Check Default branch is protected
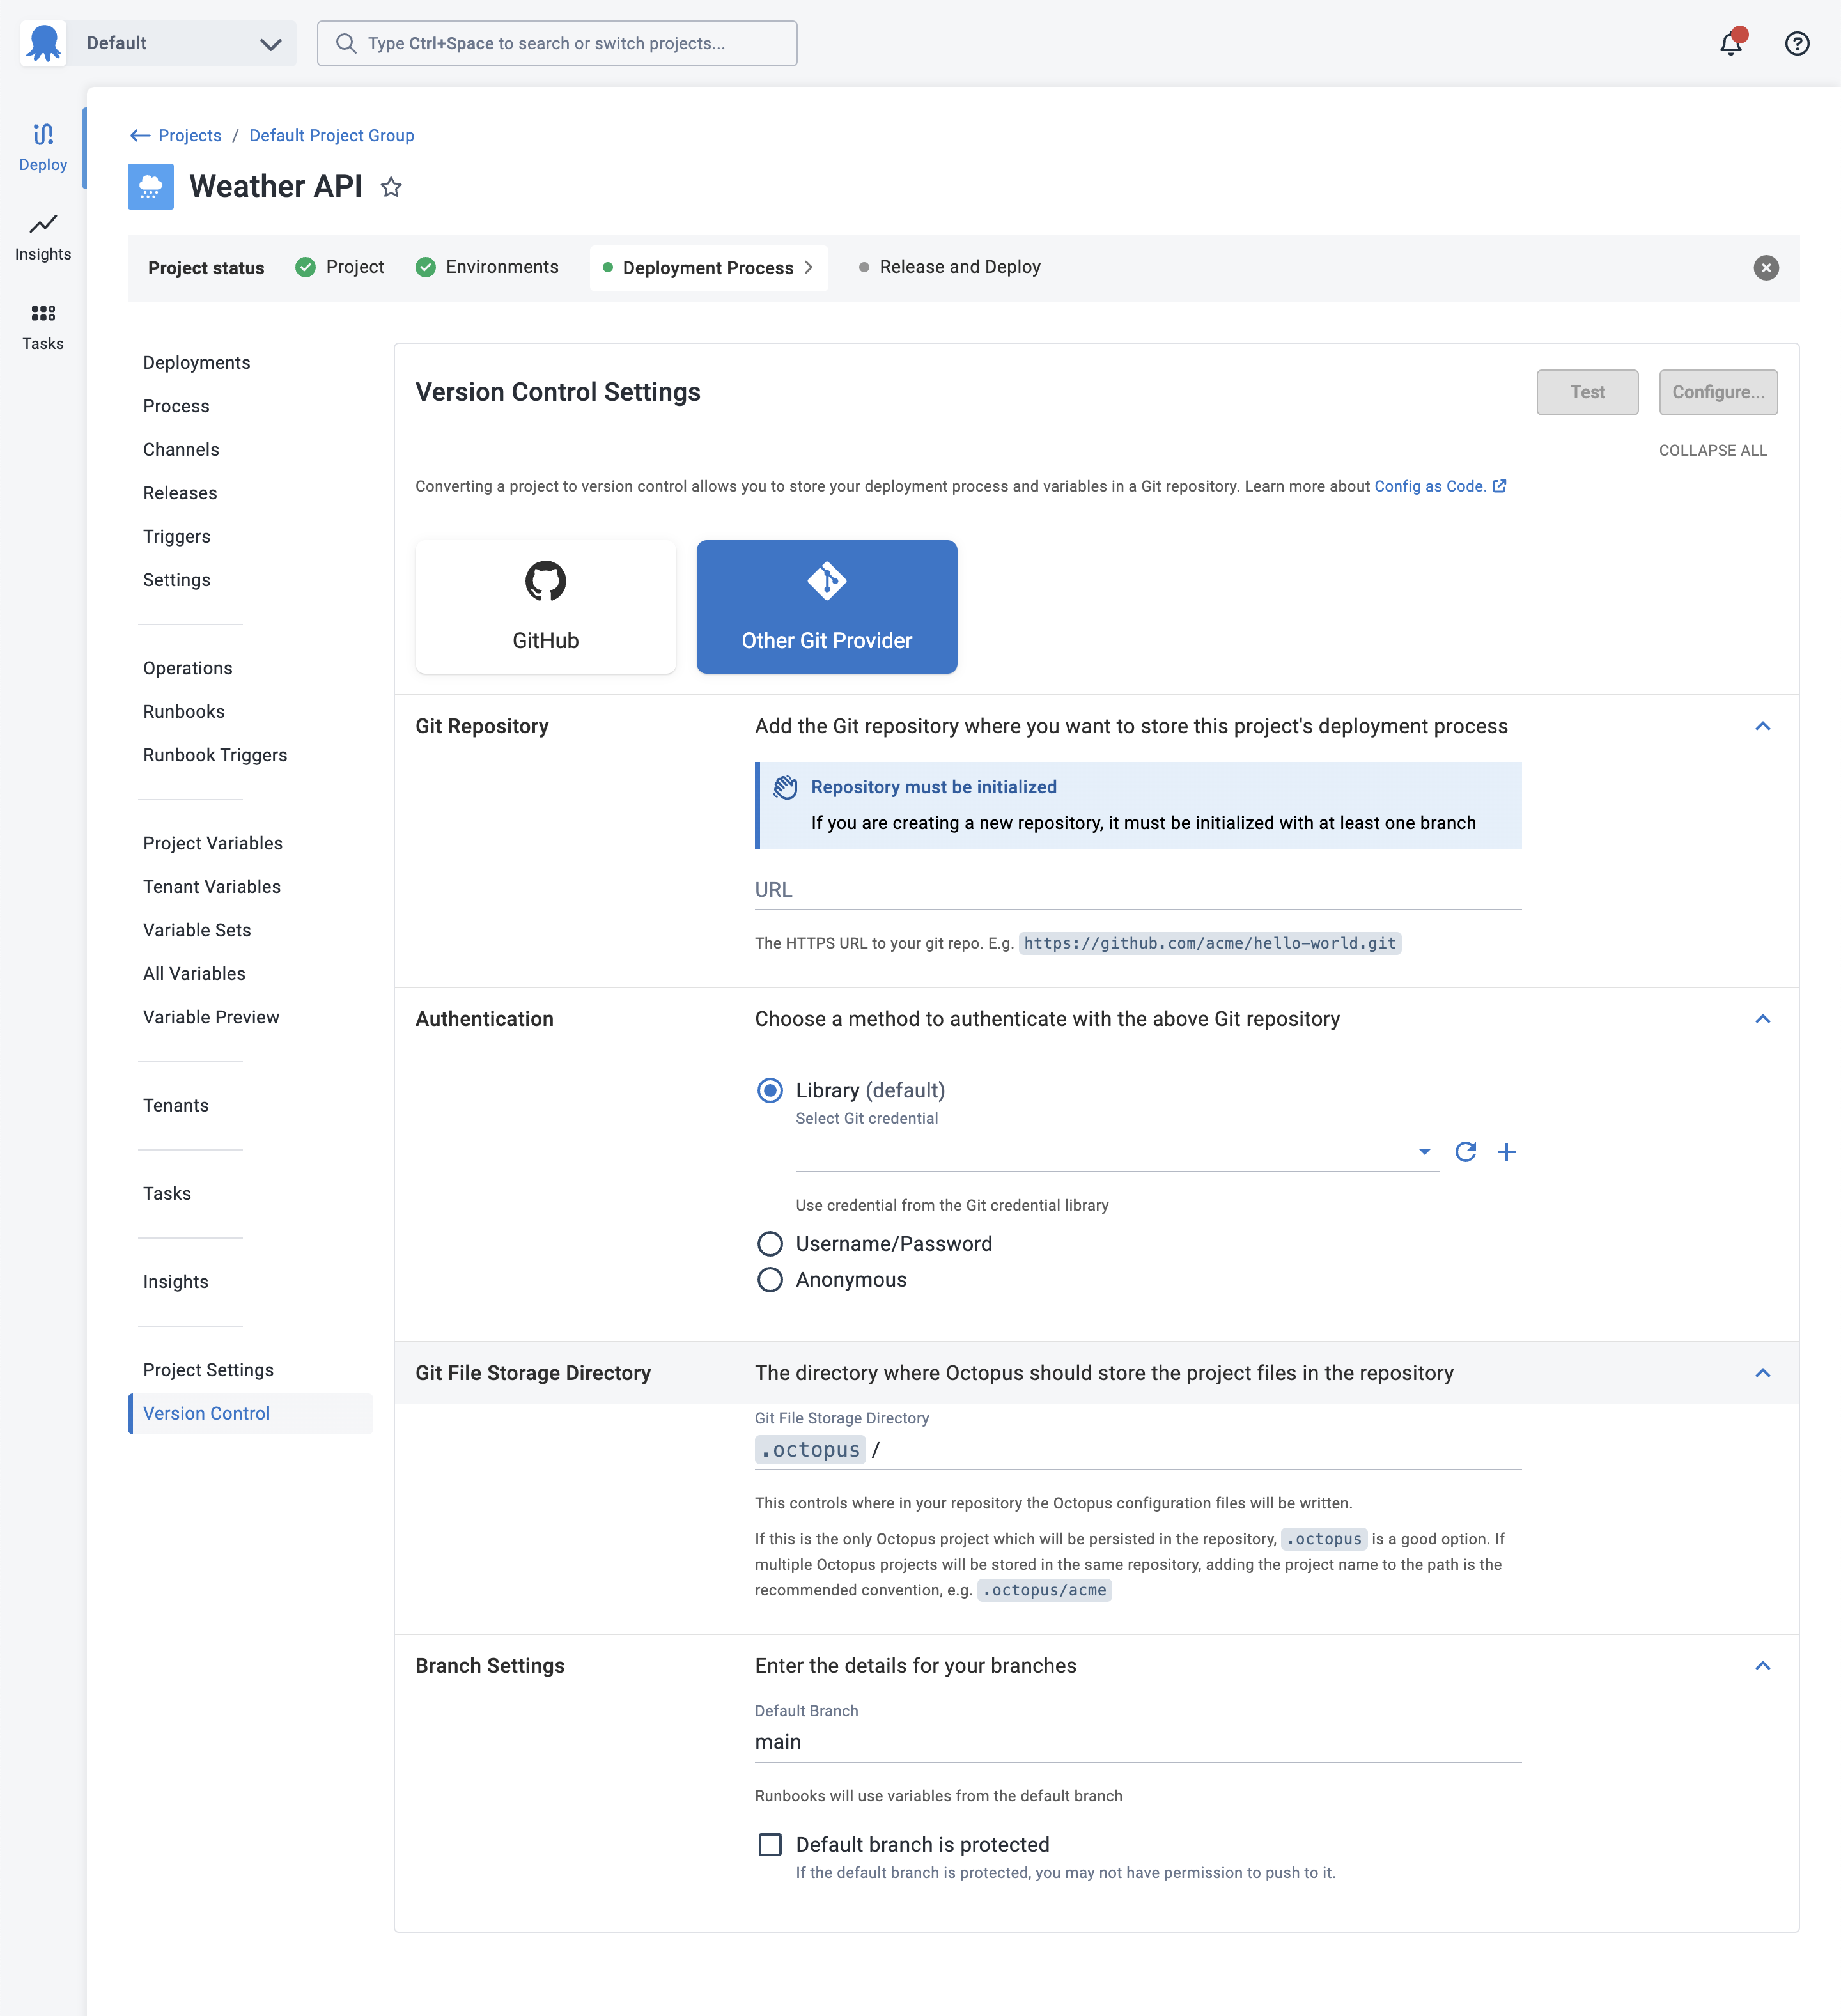Viewport: 1841px width, 2016px height. click(x=770, y=1844)
